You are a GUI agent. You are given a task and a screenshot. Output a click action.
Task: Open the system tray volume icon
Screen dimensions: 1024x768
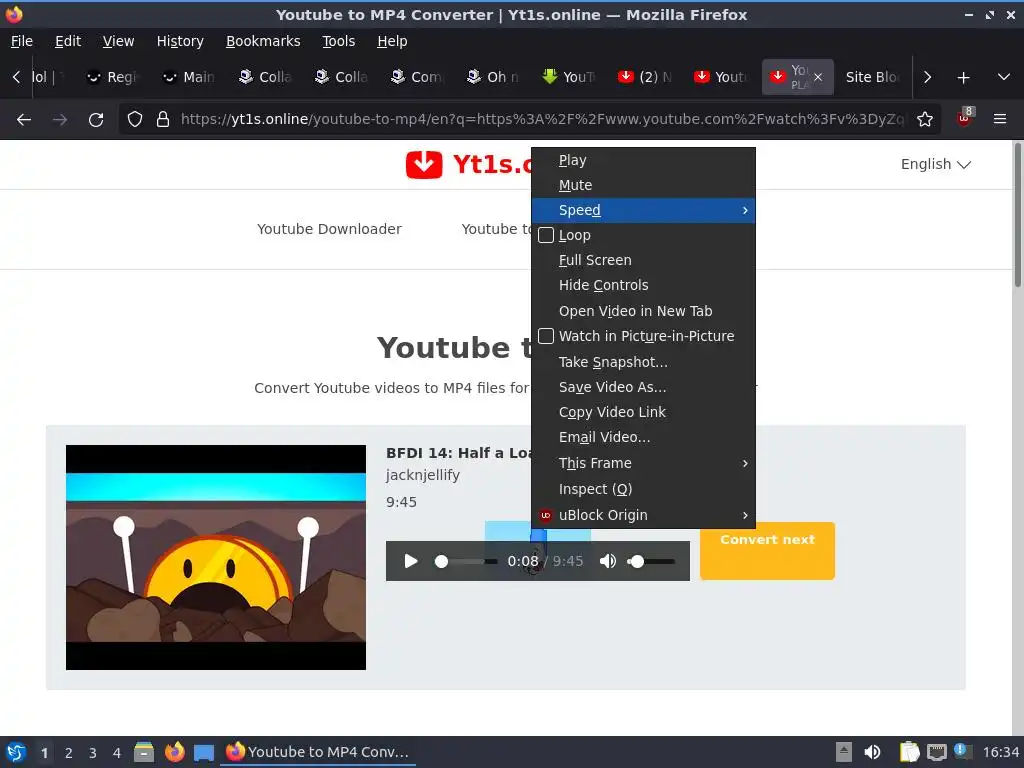872,752
